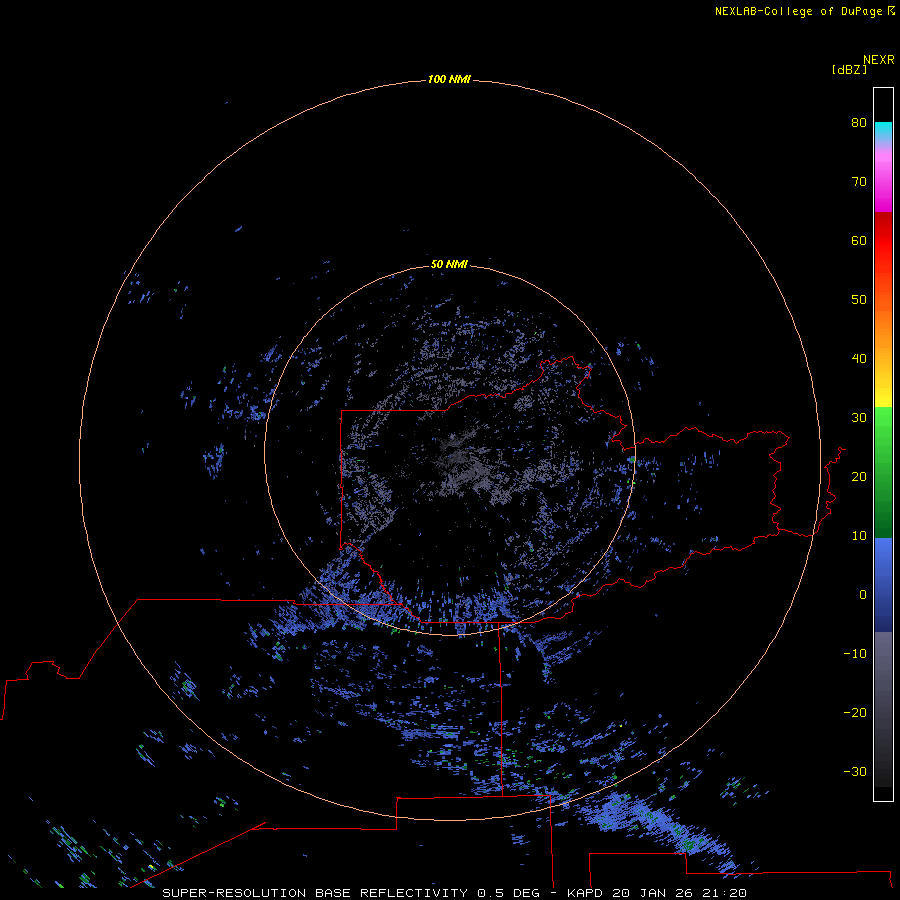This screenshot has height=900, width=900.
Task: Click the -30 dBZ scale value
Action: click(855, 771)
